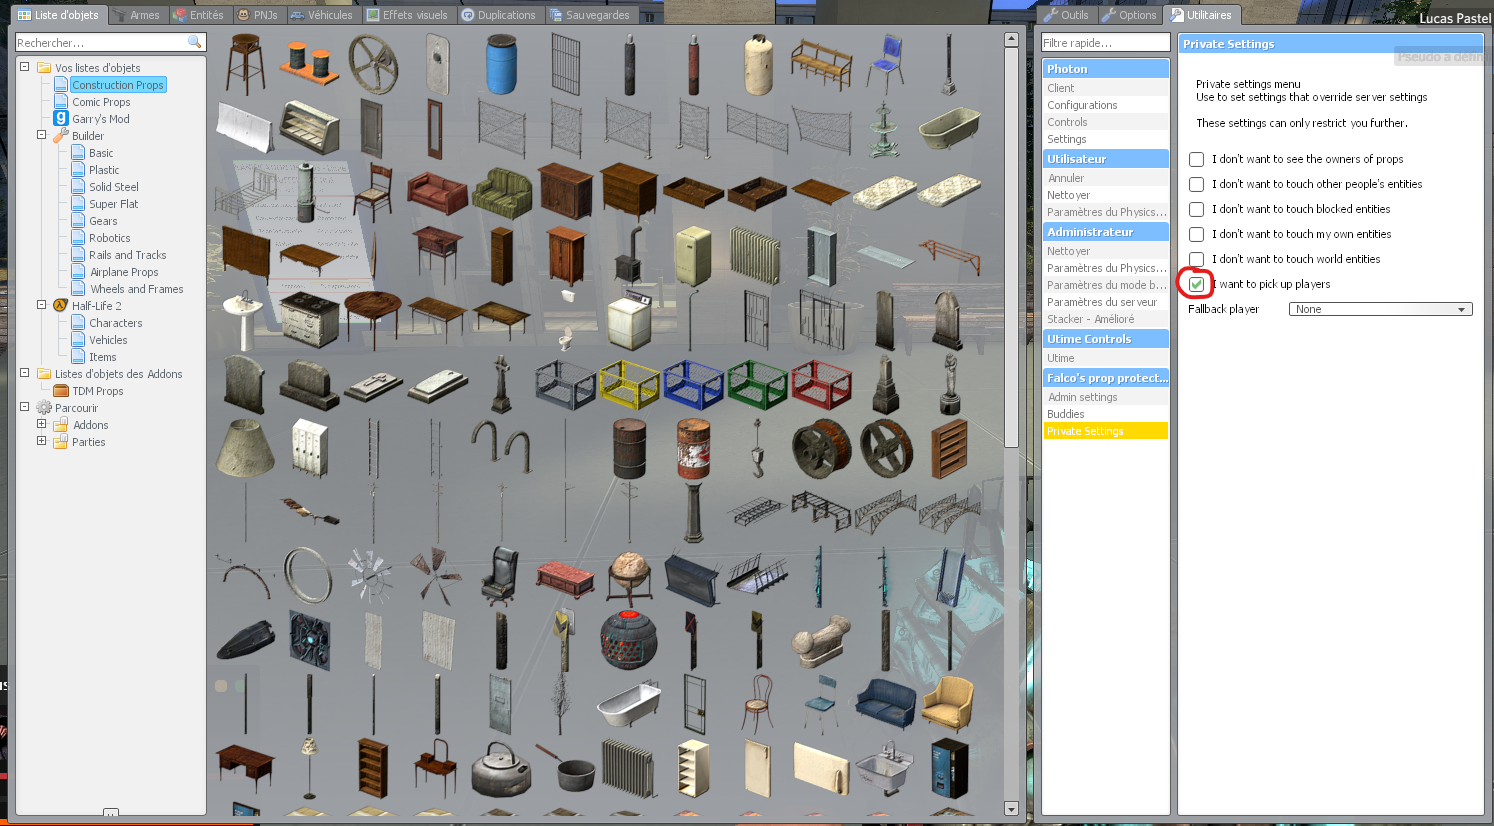This screenshot has height=826, width=1494.
Task: Click the search magnifier icon
Action: tap(195, 42)
